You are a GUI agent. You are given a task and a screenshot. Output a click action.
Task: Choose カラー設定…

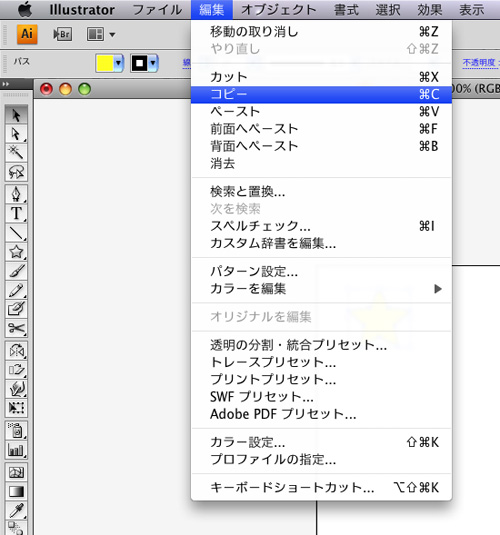pos(322,442)
